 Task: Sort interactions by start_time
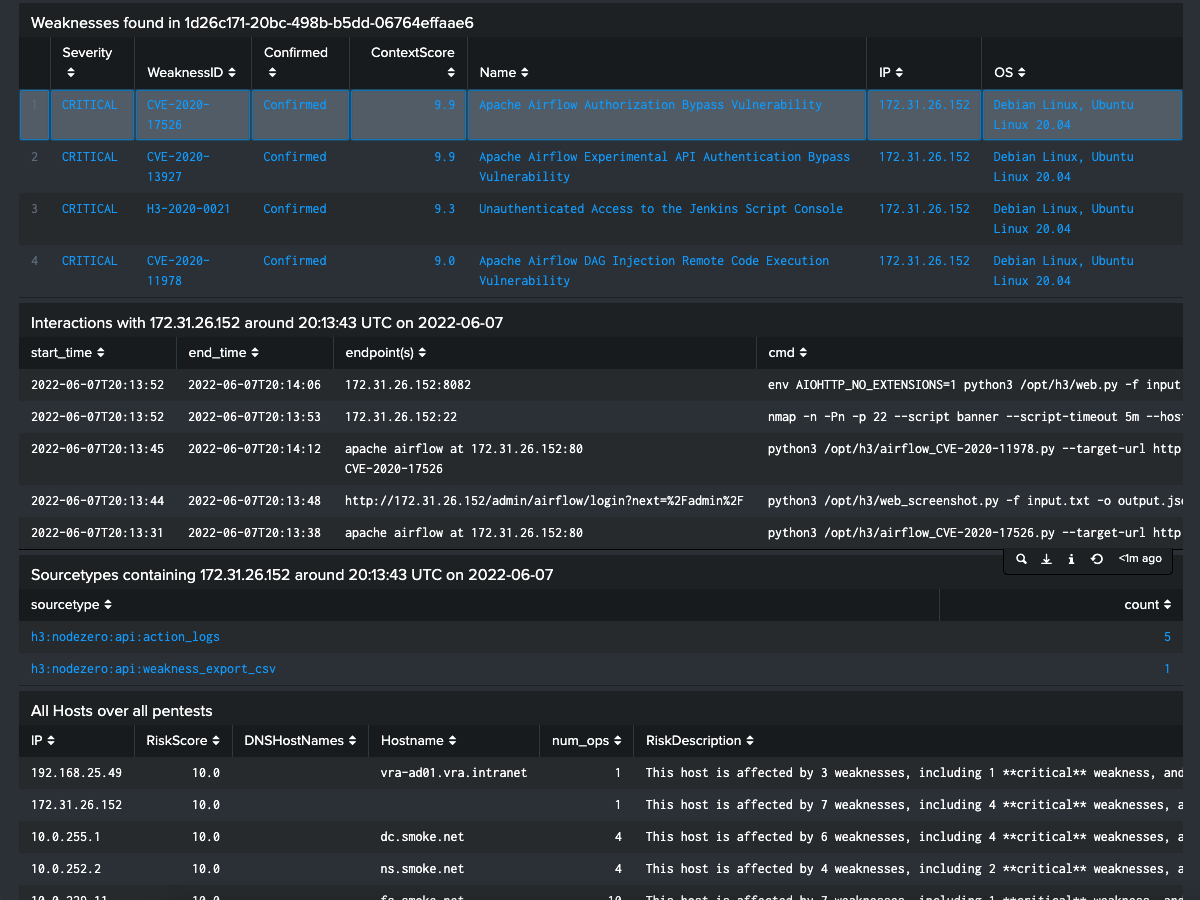(68, 353)
